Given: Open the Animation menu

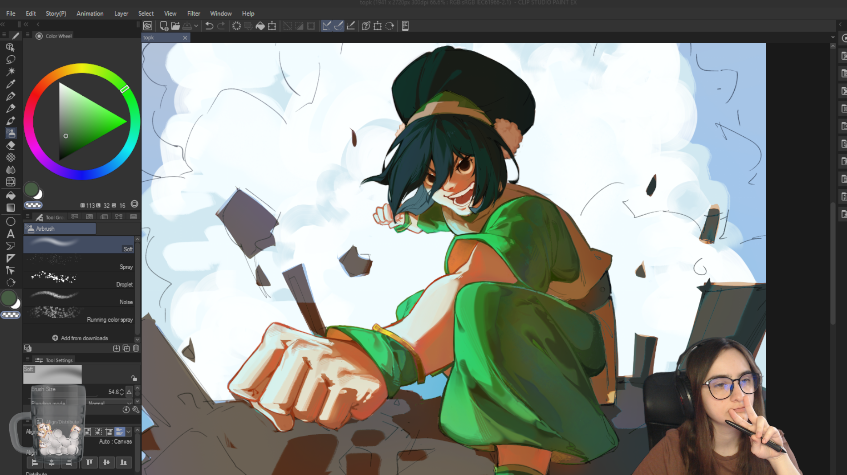Looking at the screenshot, I should (90, 14).
